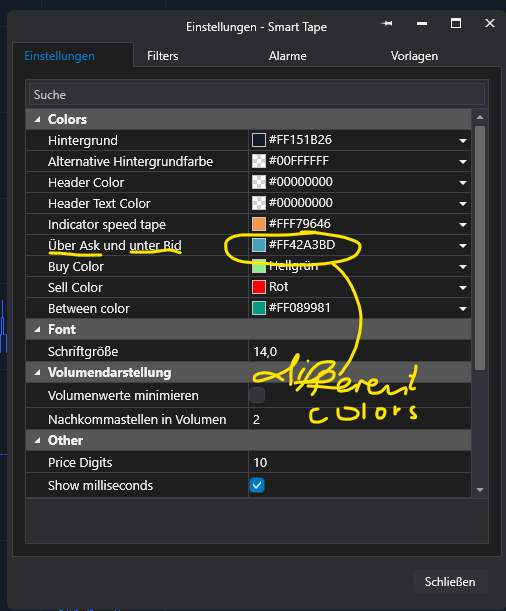The height and width of the screenshot is (611, 506).
Task: Uncheck Show milliseconds checkbox
Action: [x=257, y=485]
